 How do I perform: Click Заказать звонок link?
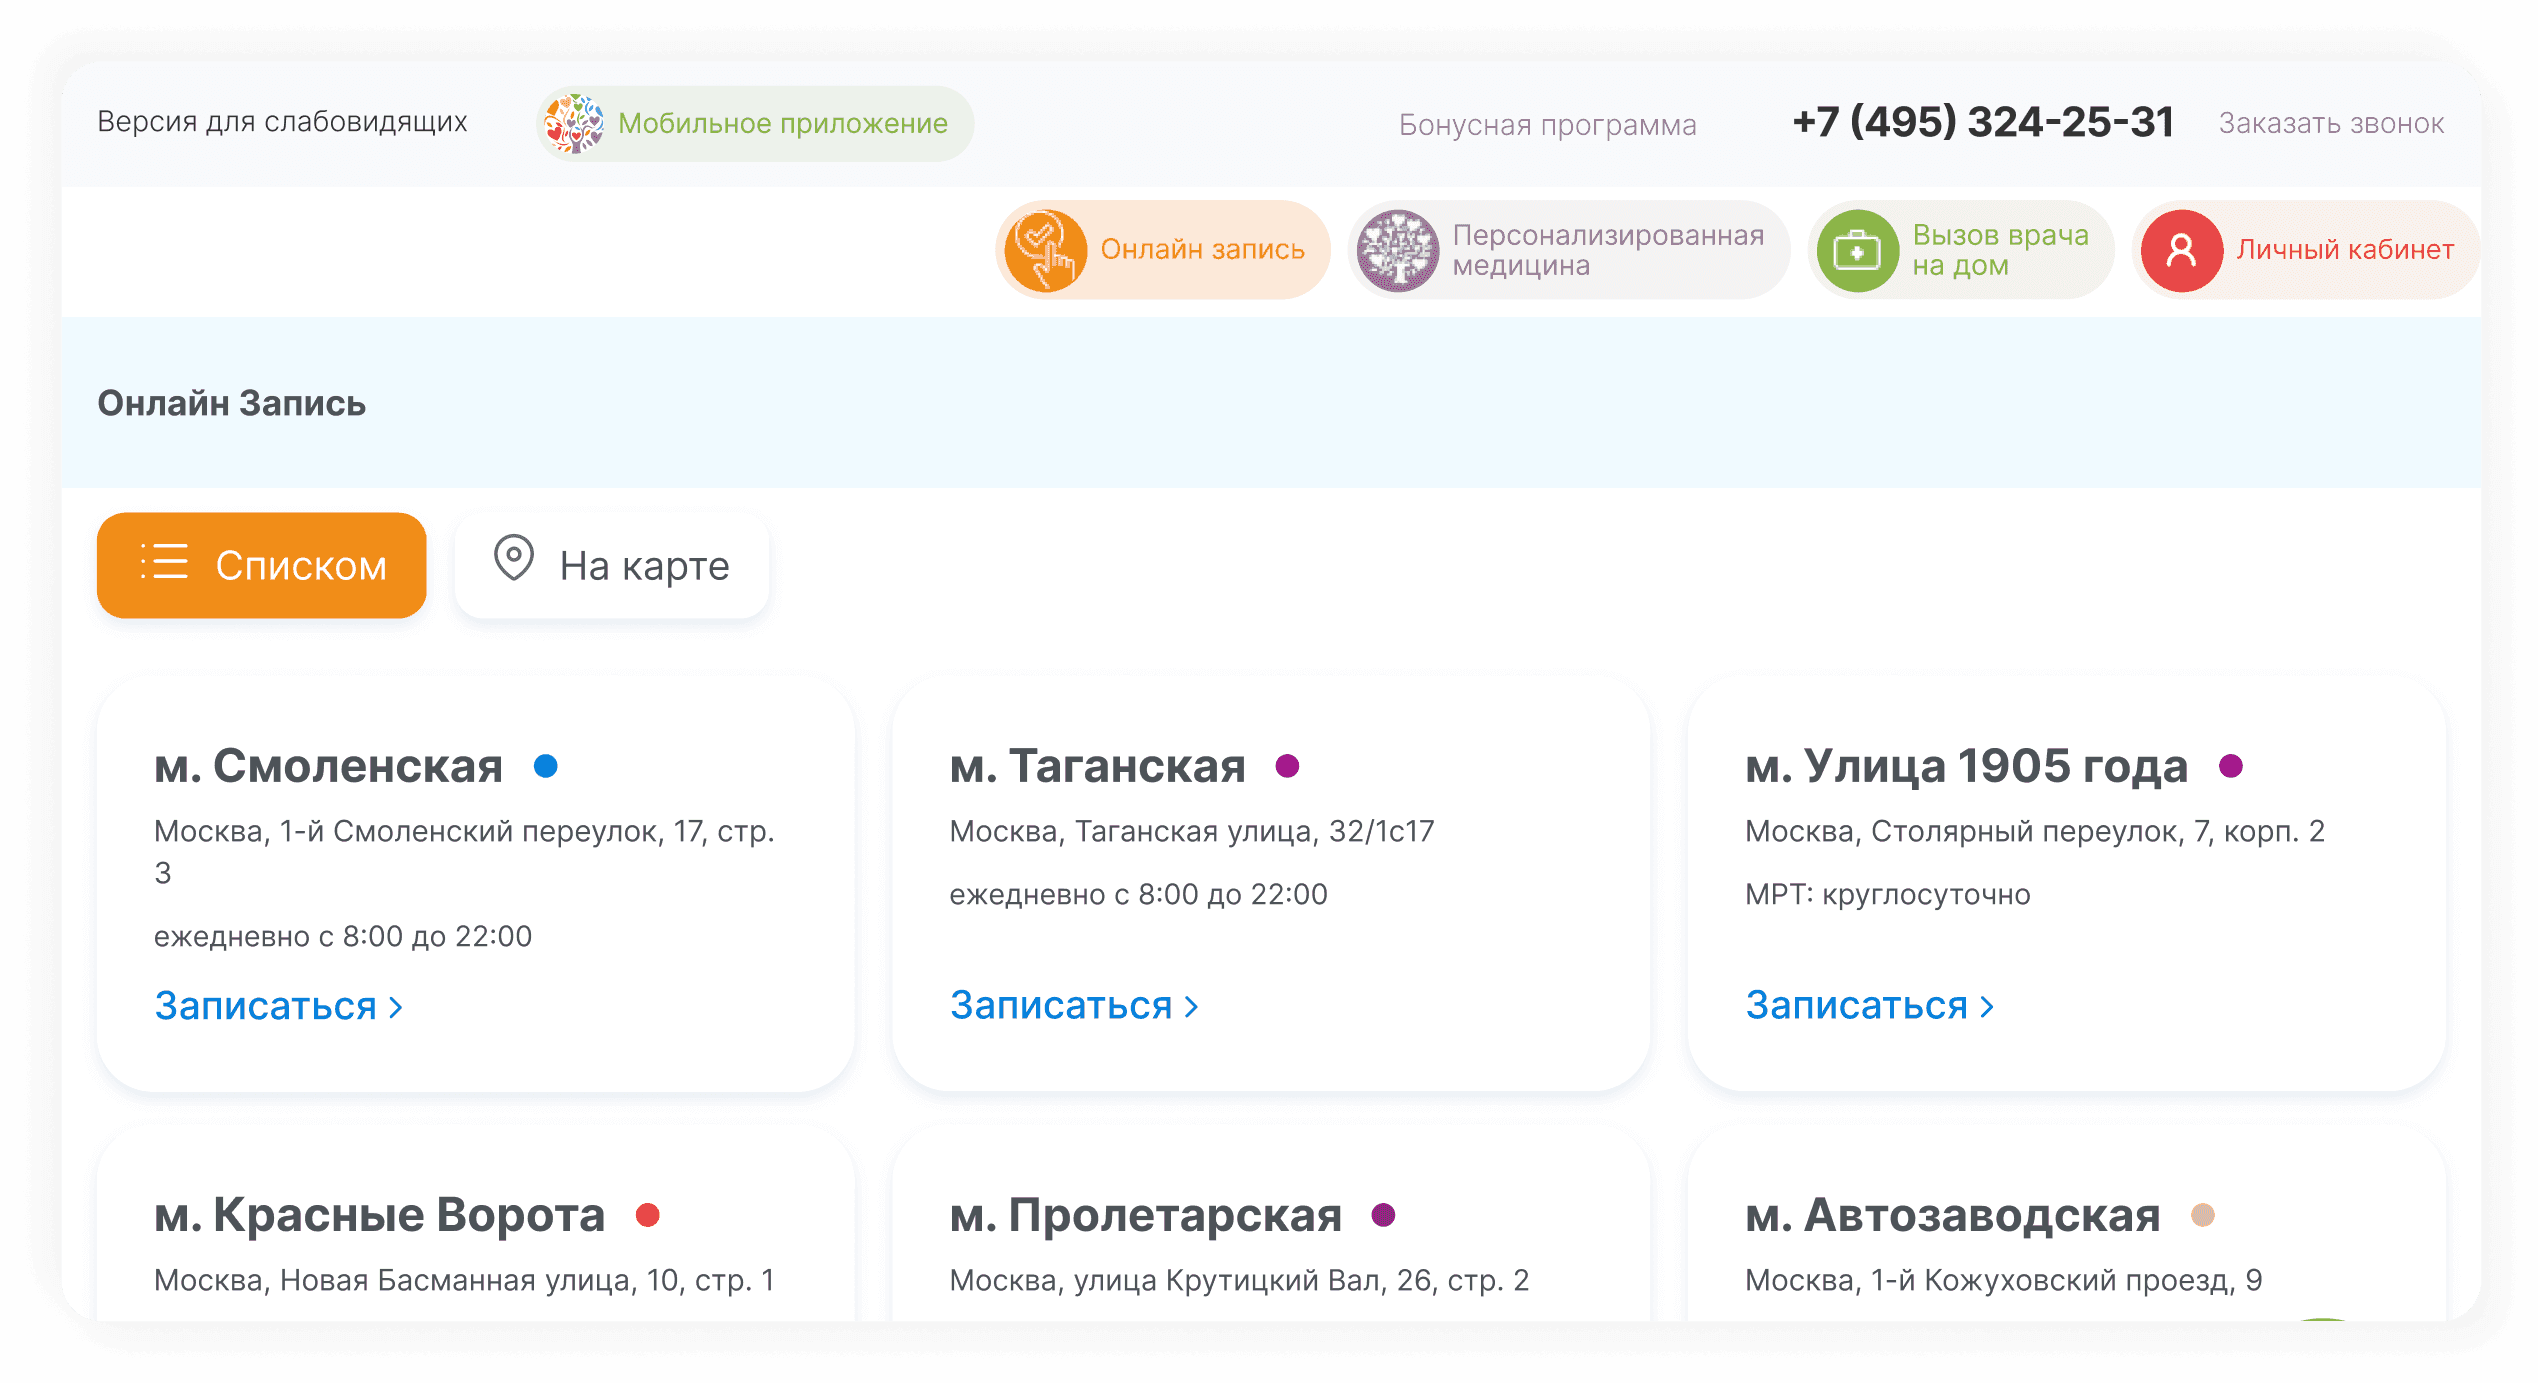pyautogui.click(x=2331, y=123)
